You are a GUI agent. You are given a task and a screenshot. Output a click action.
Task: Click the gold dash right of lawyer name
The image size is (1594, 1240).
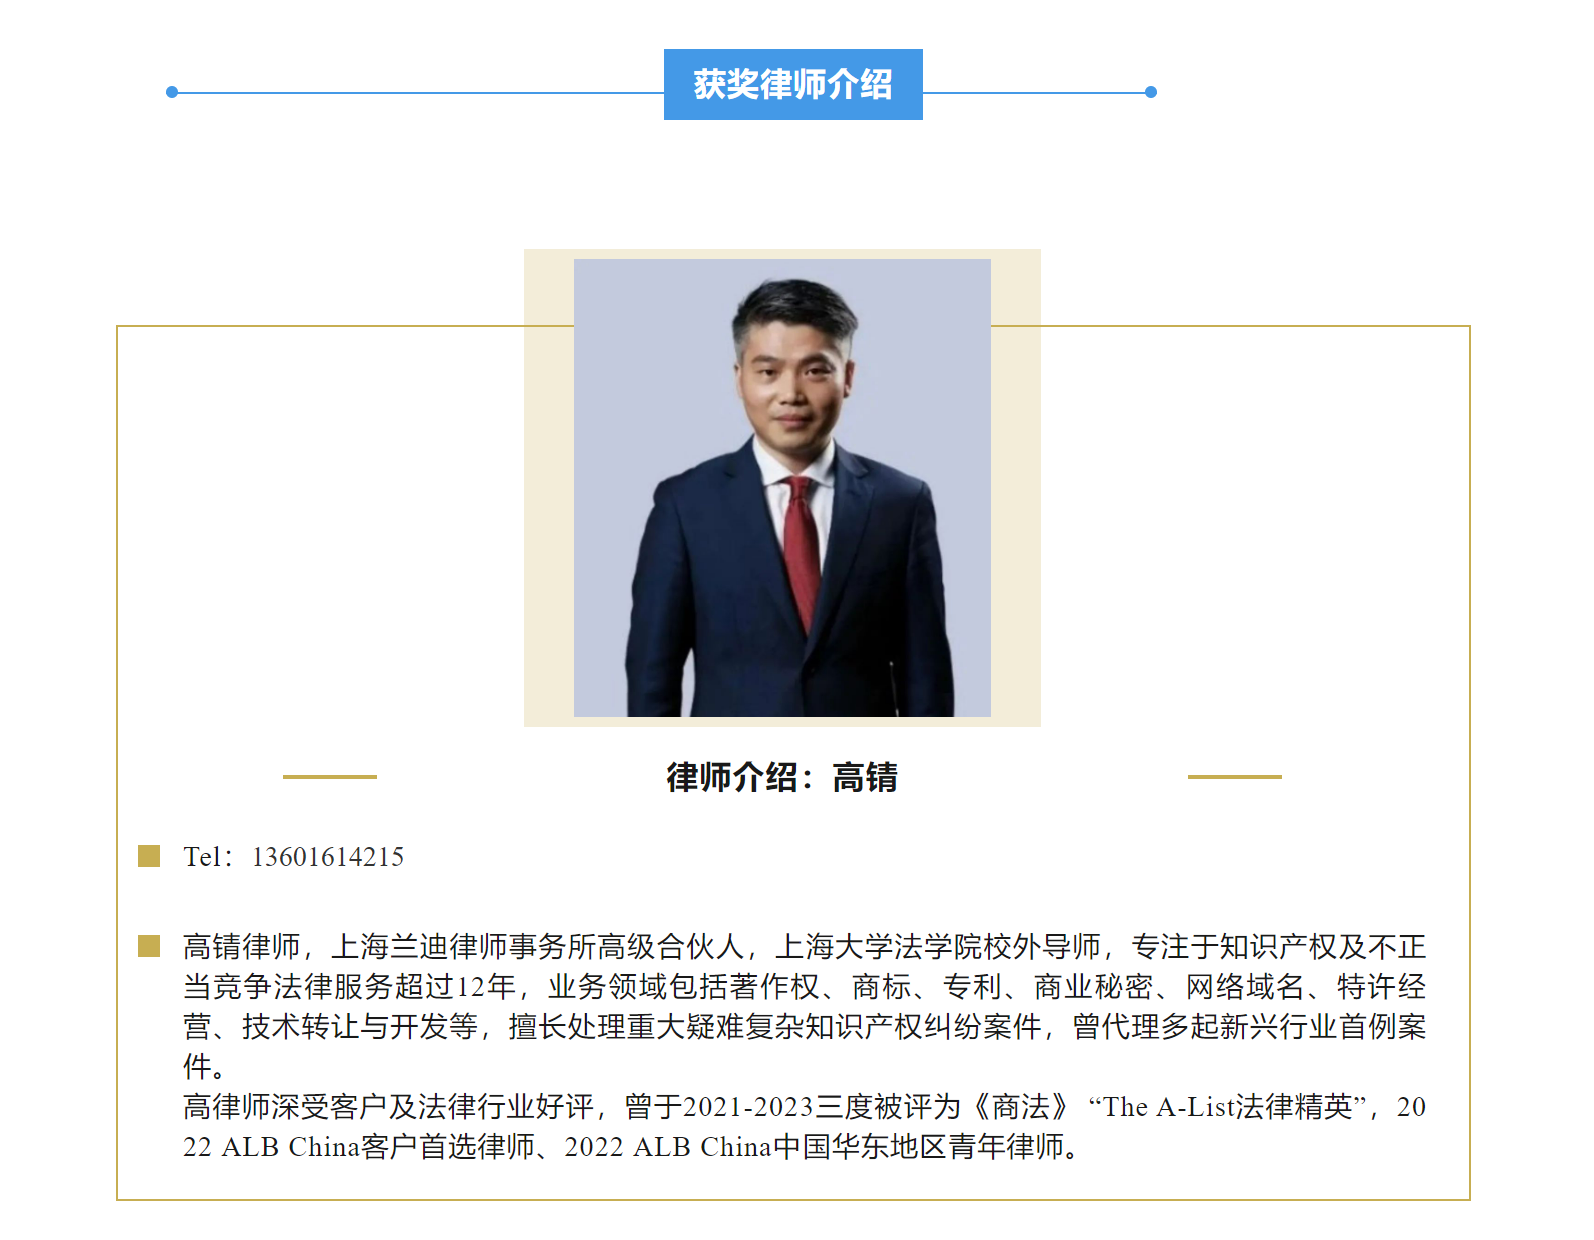click(x=1235, y=776)
